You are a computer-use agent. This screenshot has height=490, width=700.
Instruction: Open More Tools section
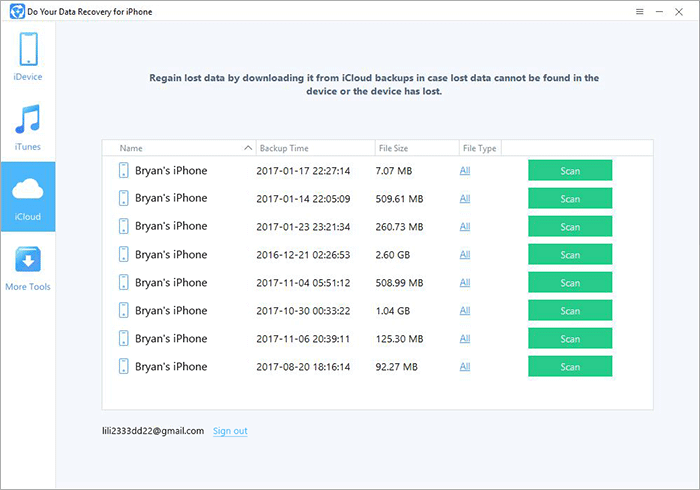pos(28,268)
